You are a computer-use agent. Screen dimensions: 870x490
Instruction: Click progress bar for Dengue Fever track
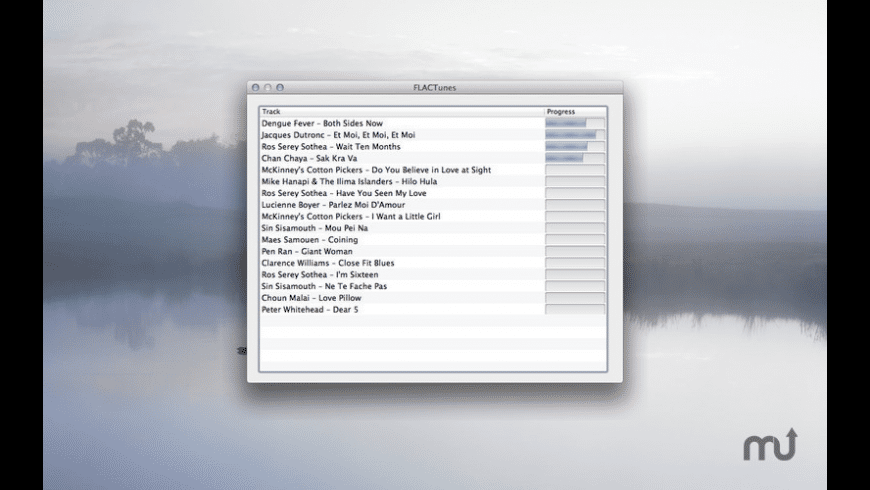pyautogui.click(x=575, y=123)
